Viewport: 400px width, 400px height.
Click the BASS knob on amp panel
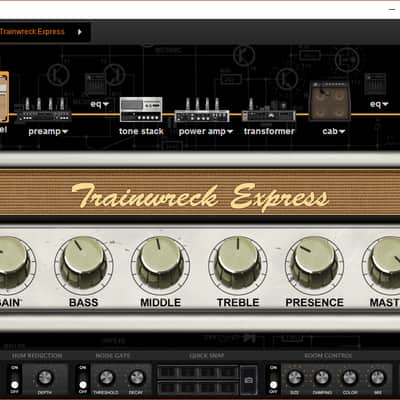(x=84, y=262)
